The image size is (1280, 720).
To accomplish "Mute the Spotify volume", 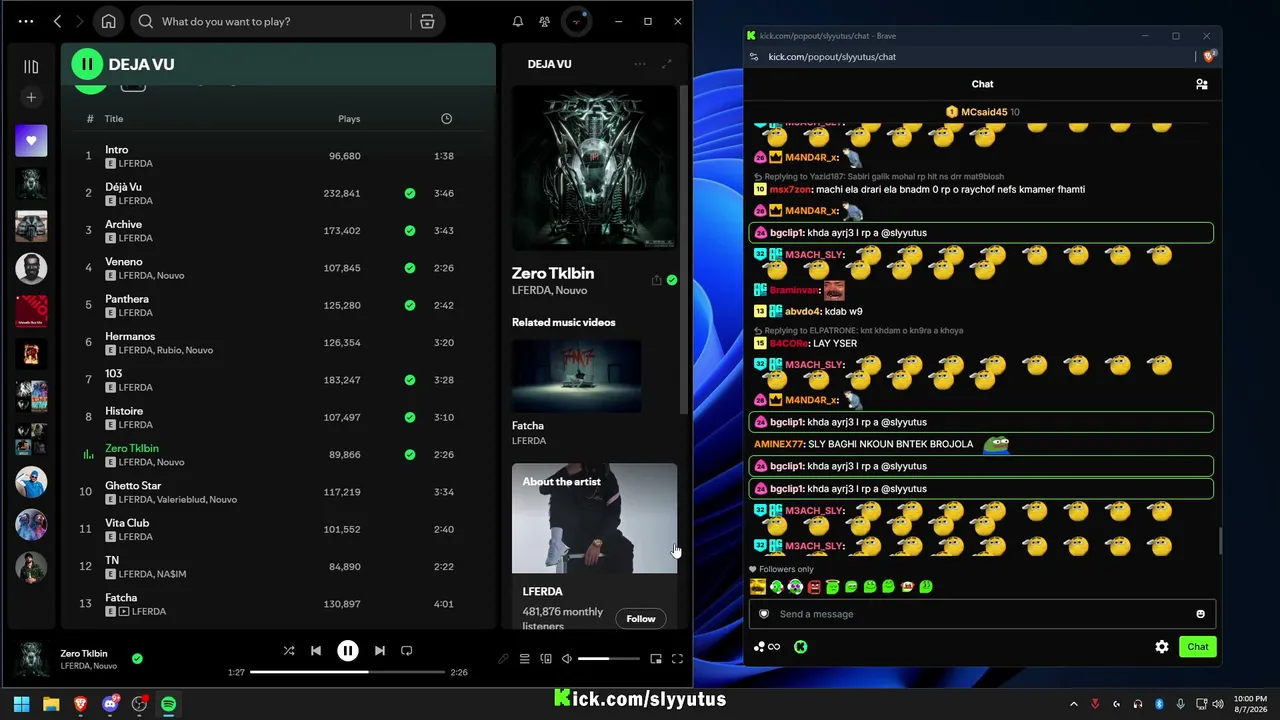I will [x=567, y=659].
